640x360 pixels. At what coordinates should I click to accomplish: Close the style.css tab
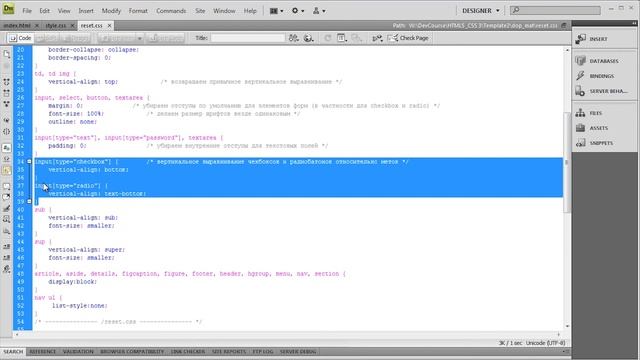point(73,25)
